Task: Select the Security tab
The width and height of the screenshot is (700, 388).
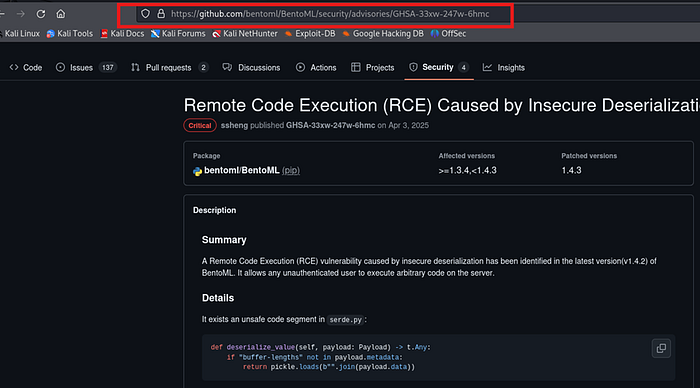Action: click(438, 67)
